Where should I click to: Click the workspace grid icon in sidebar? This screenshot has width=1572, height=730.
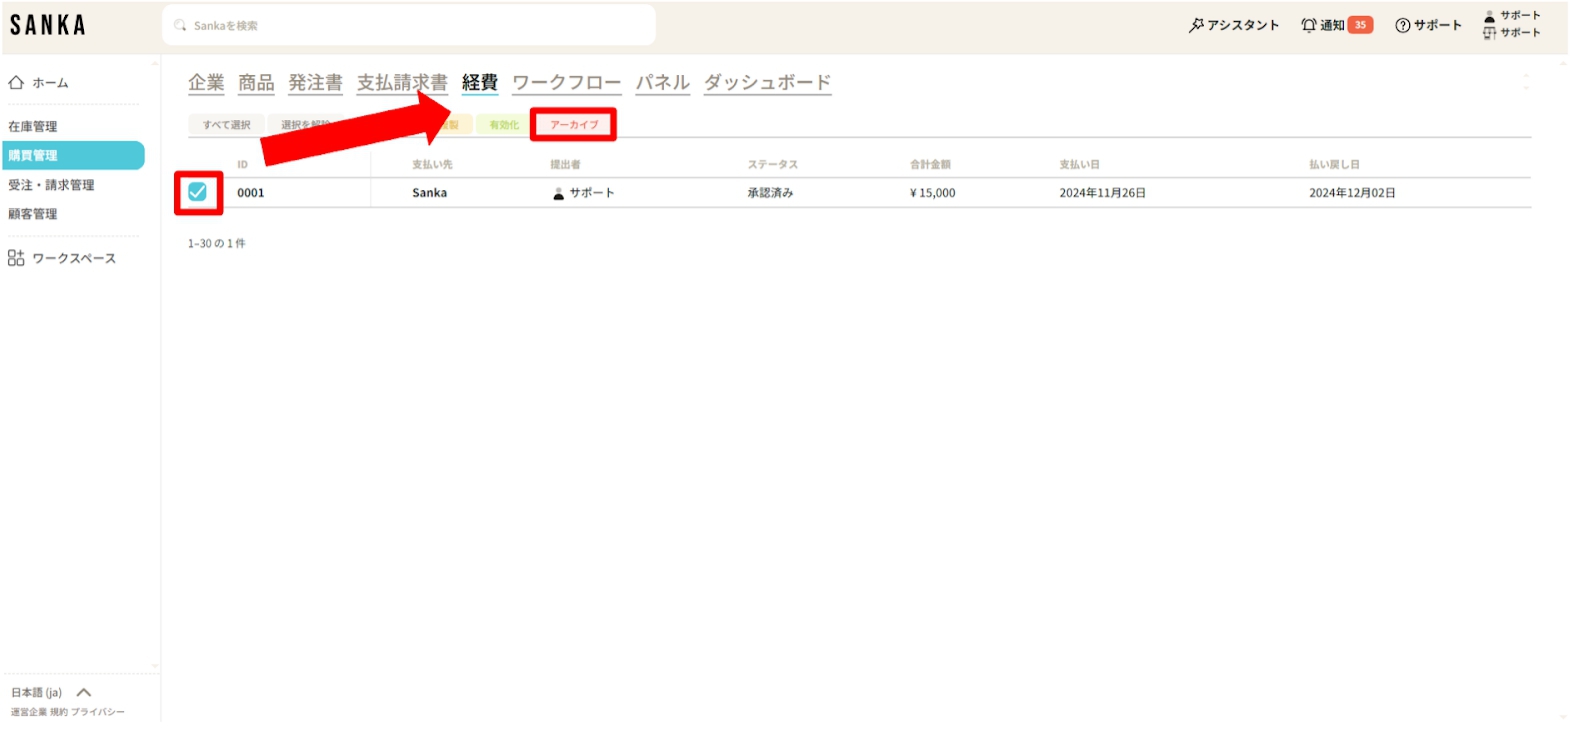click(16, 258)
